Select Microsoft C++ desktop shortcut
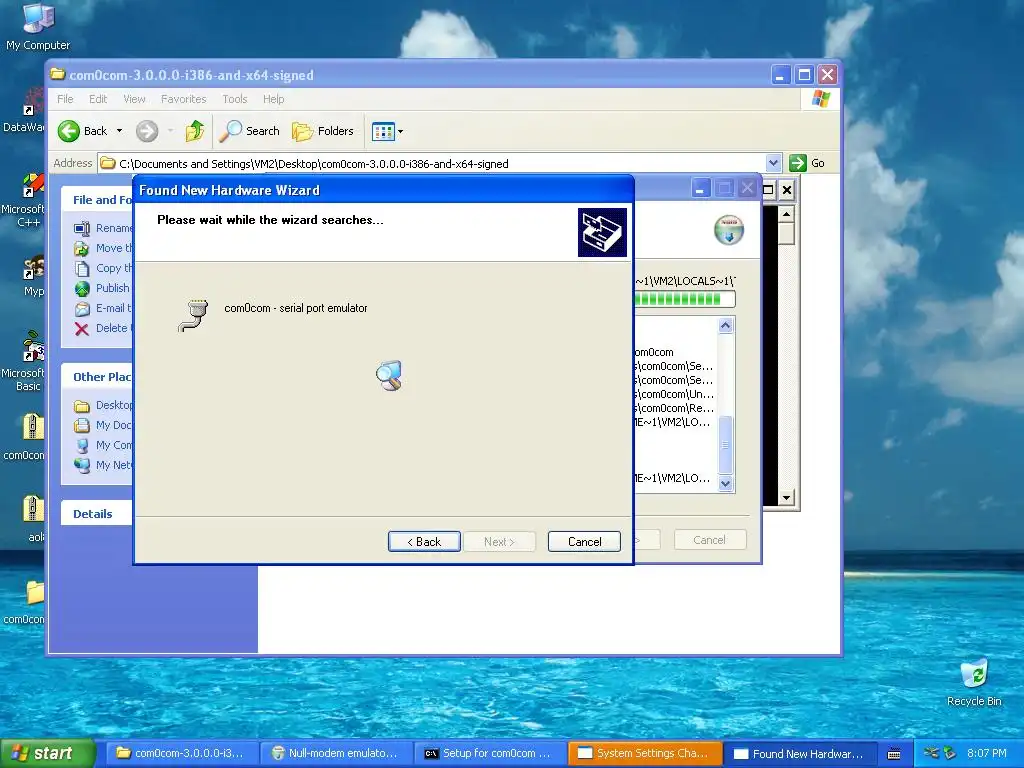Viewport: 1024px width, 768px height. click(26, 200)
